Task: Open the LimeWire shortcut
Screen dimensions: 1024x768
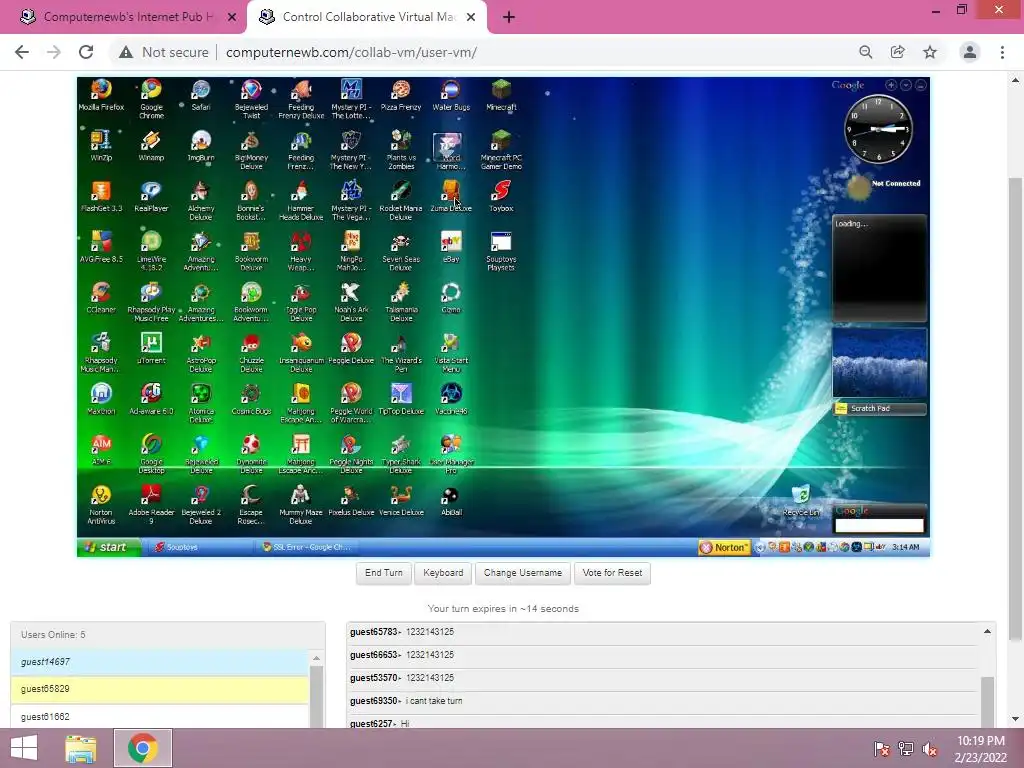Action: click(x=152, y=251)
